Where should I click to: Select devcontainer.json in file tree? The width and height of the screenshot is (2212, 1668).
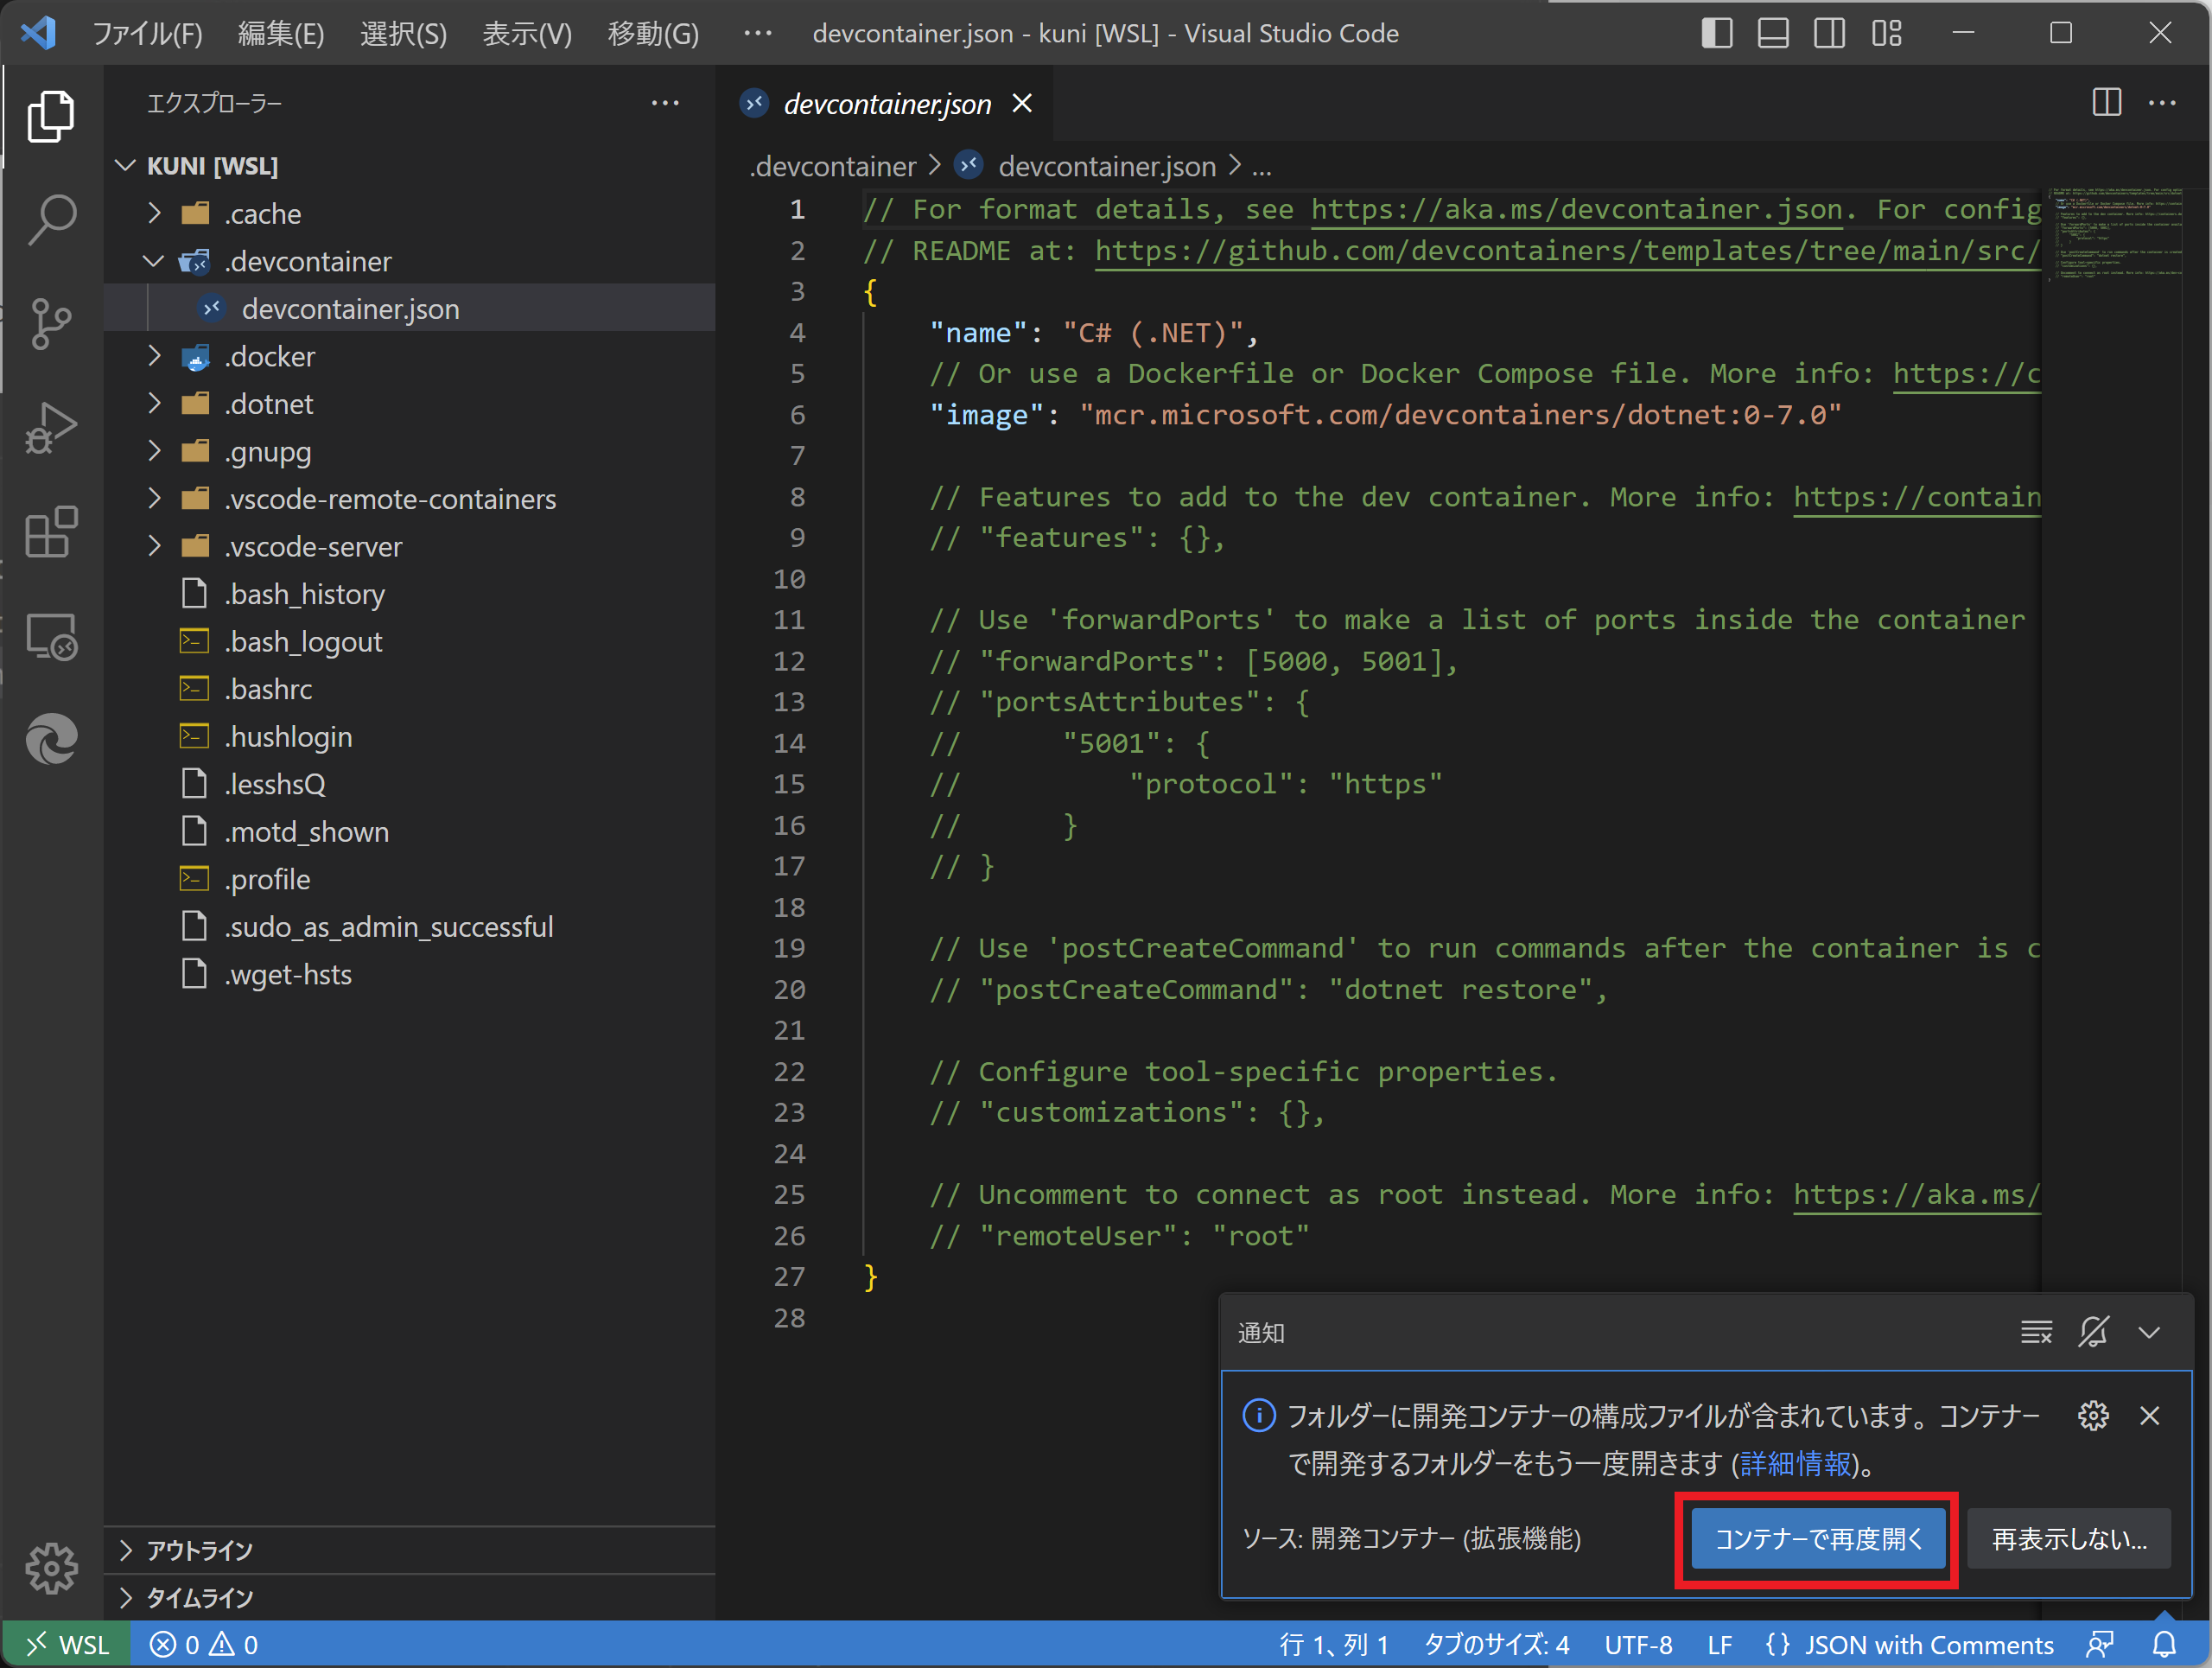(x=410, y=308)
